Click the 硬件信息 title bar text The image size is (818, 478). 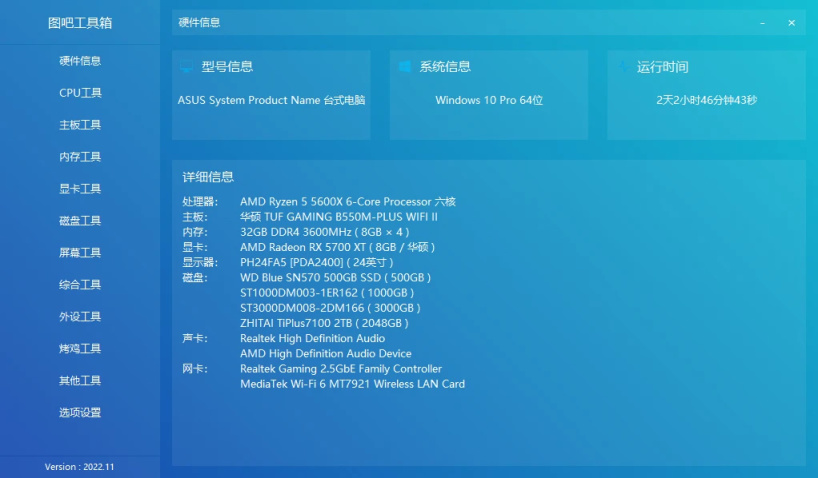(199, 22)
